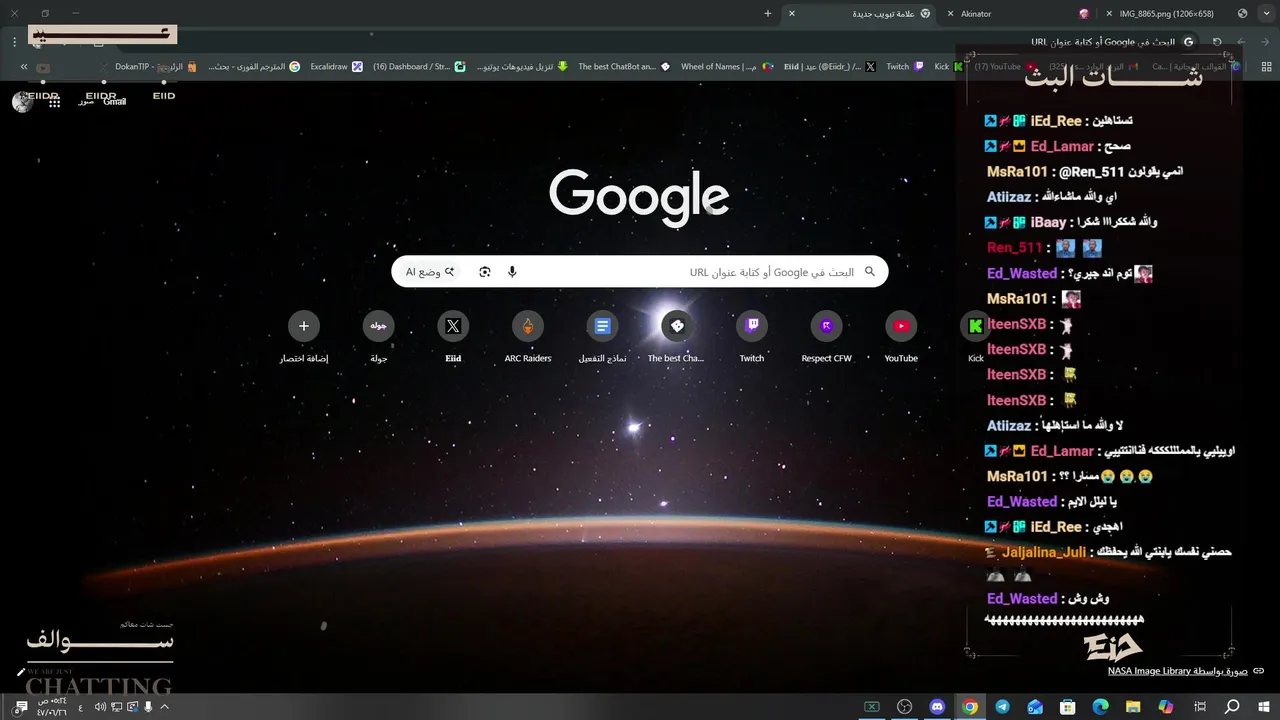This screenshot has height=720, width=1280.
Task: Focus the Google search box
Action: tap(640, 272)
